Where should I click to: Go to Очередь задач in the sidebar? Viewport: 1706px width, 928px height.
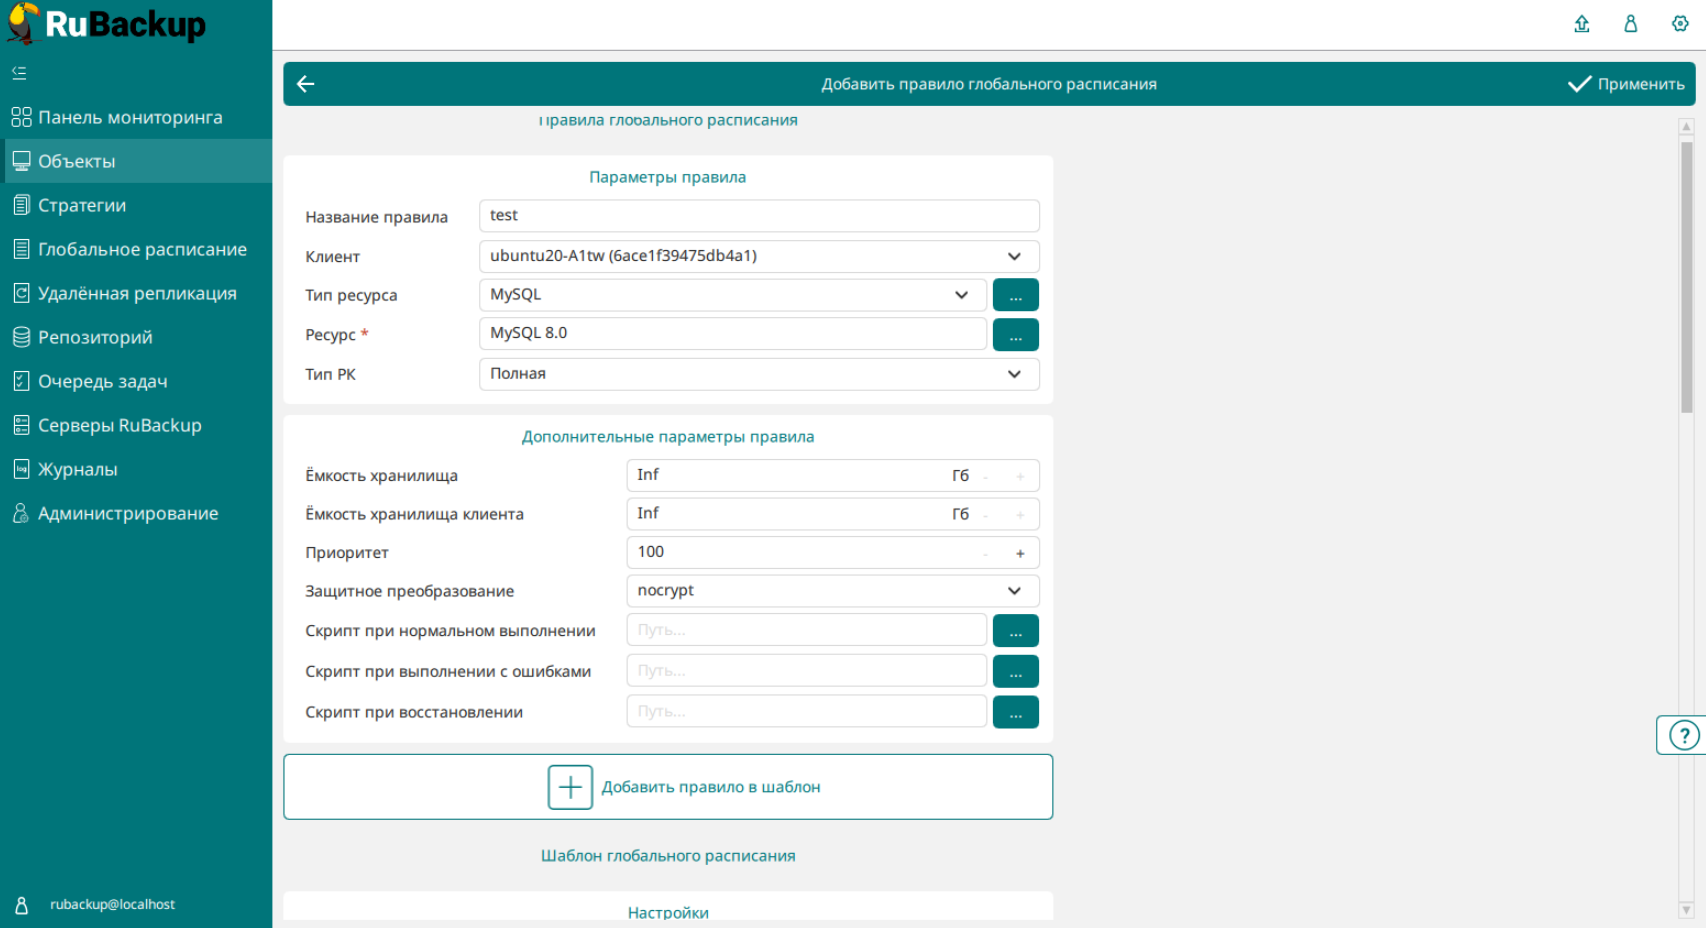point(102,381)
